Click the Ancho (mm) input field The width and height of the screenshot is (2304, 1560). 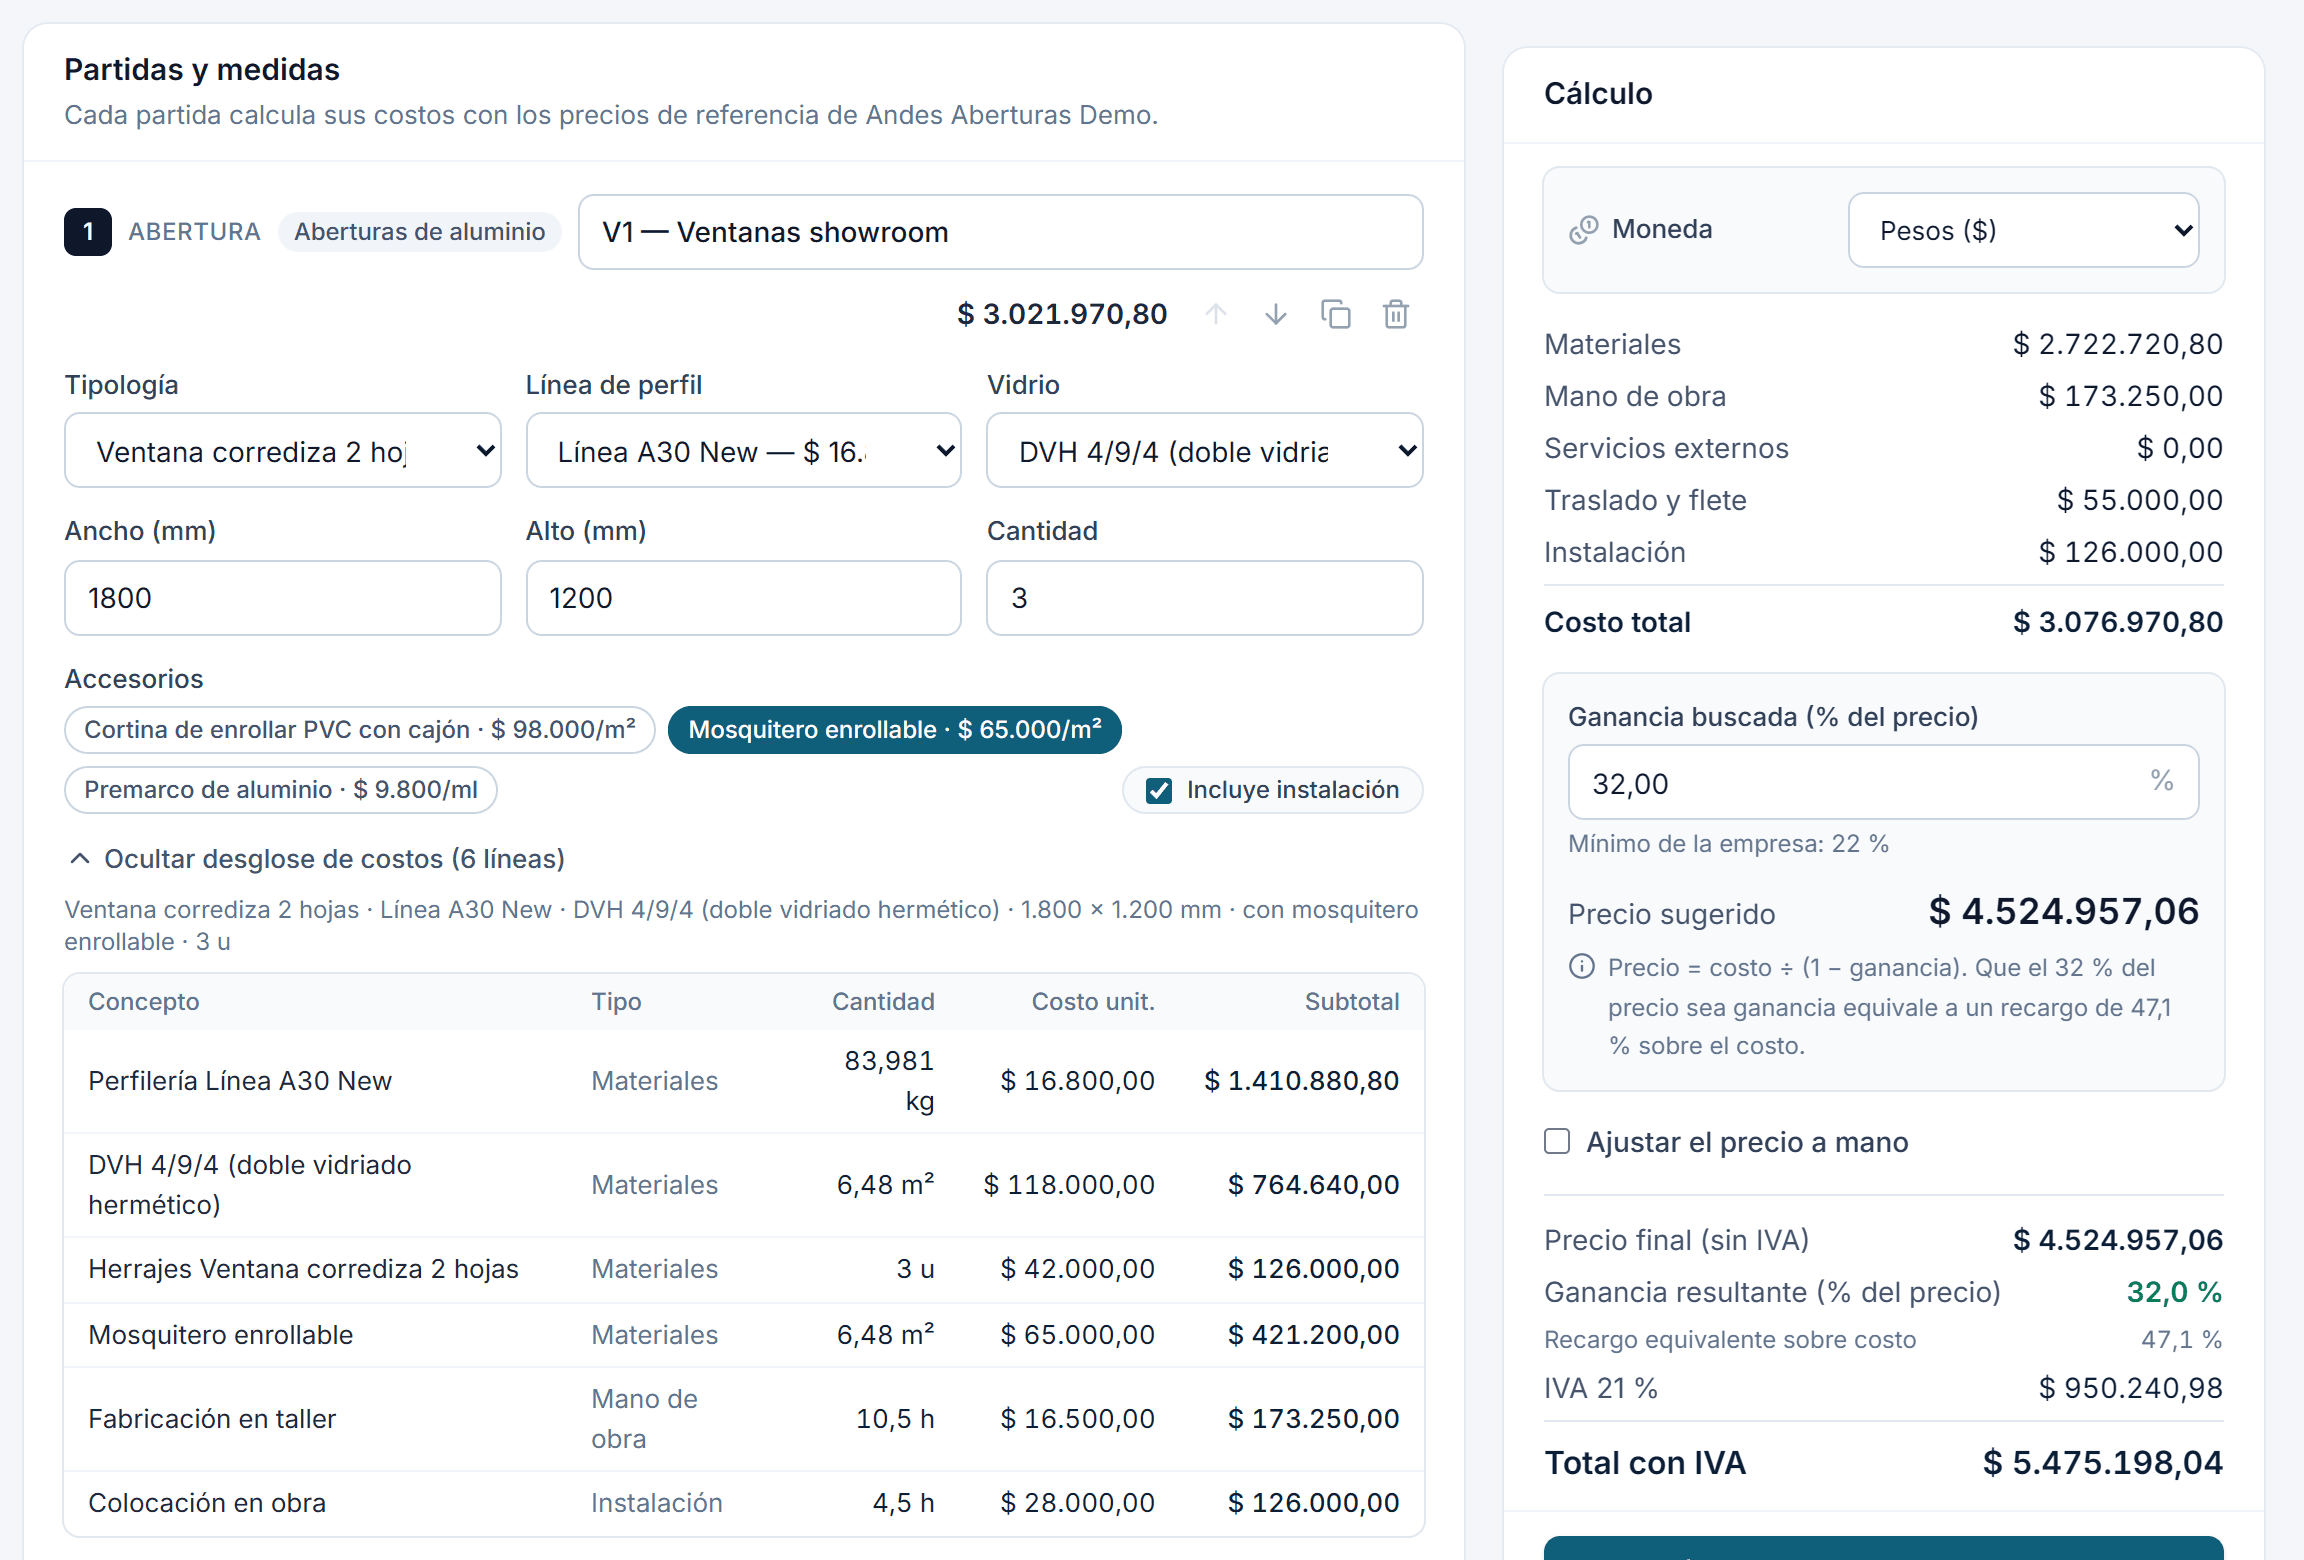pos(283,598)
